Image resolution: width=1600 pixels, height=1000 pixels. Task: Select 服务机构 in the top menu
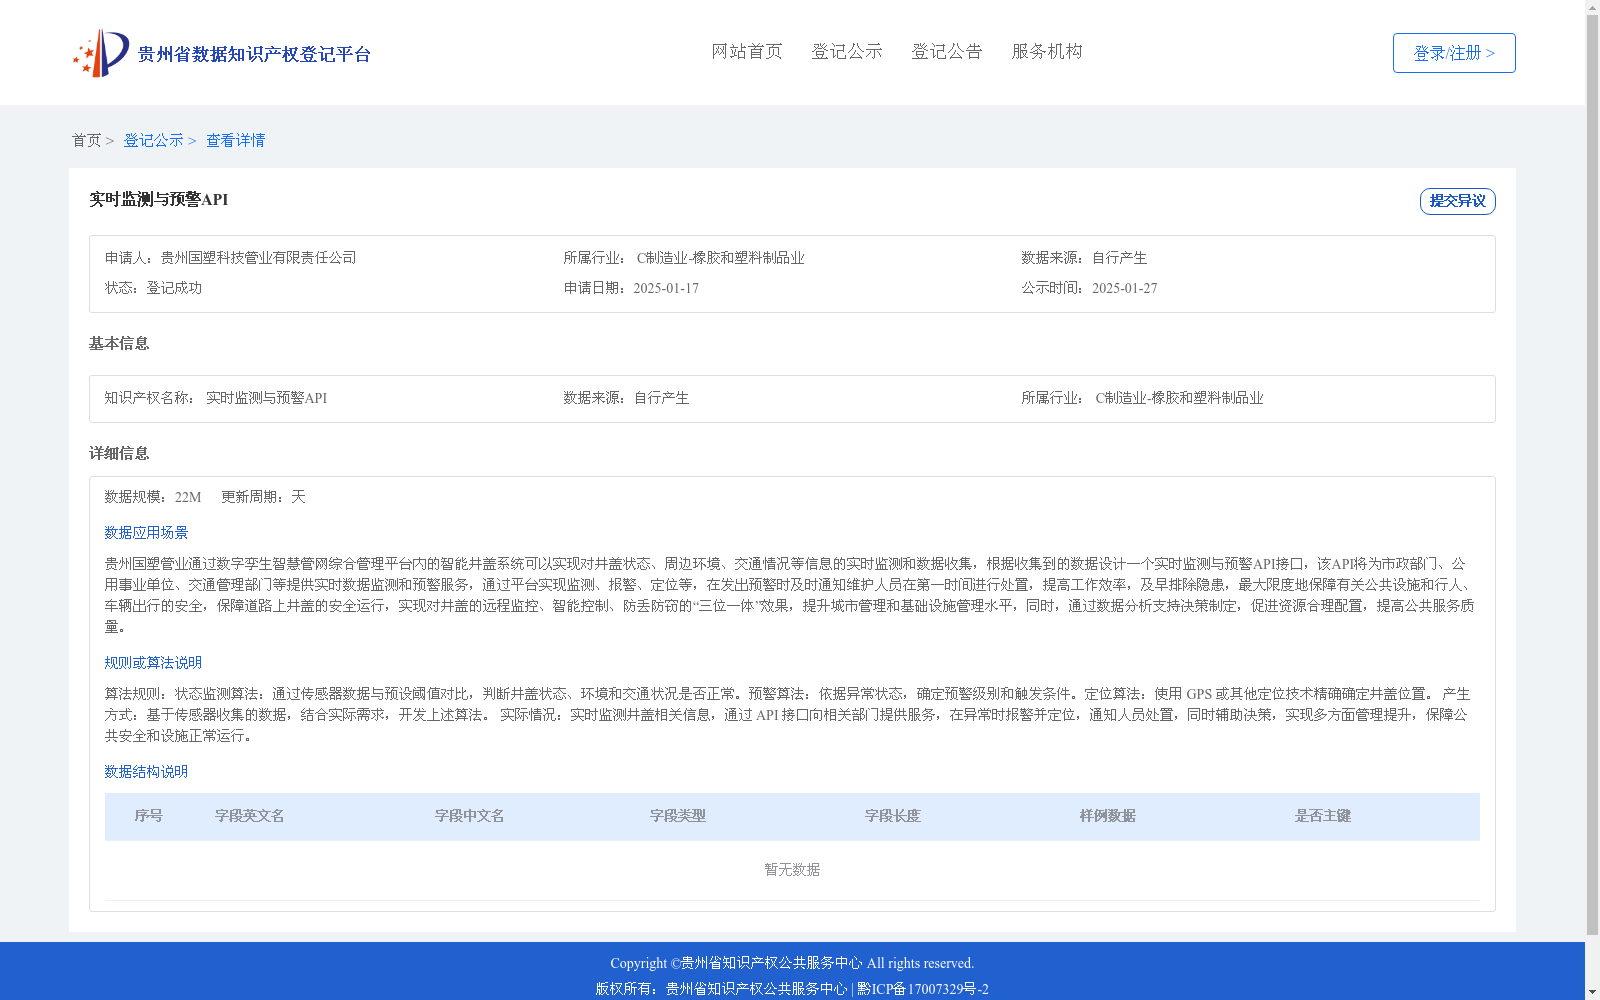coord(1047,51)
